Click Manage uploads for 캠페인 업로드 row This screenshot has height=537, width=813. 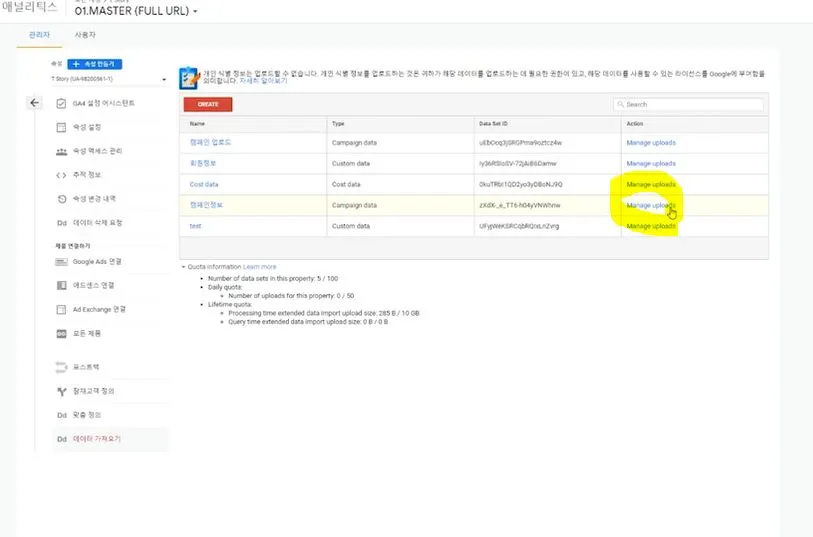pyautogui.click(x=651, y=143)
